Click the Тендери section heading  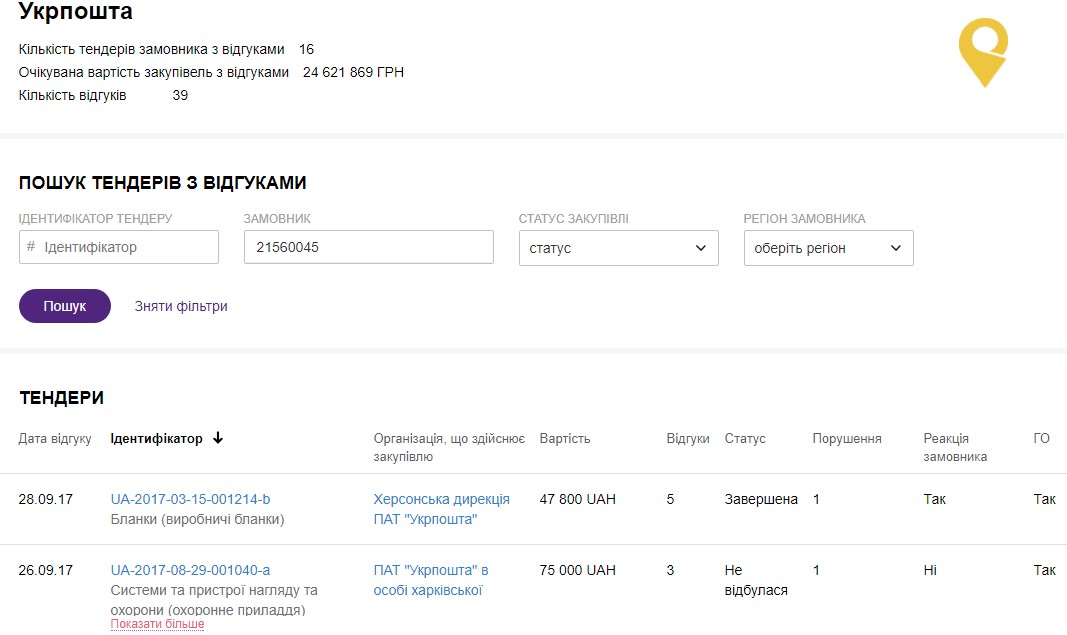[x=61, y=397]
